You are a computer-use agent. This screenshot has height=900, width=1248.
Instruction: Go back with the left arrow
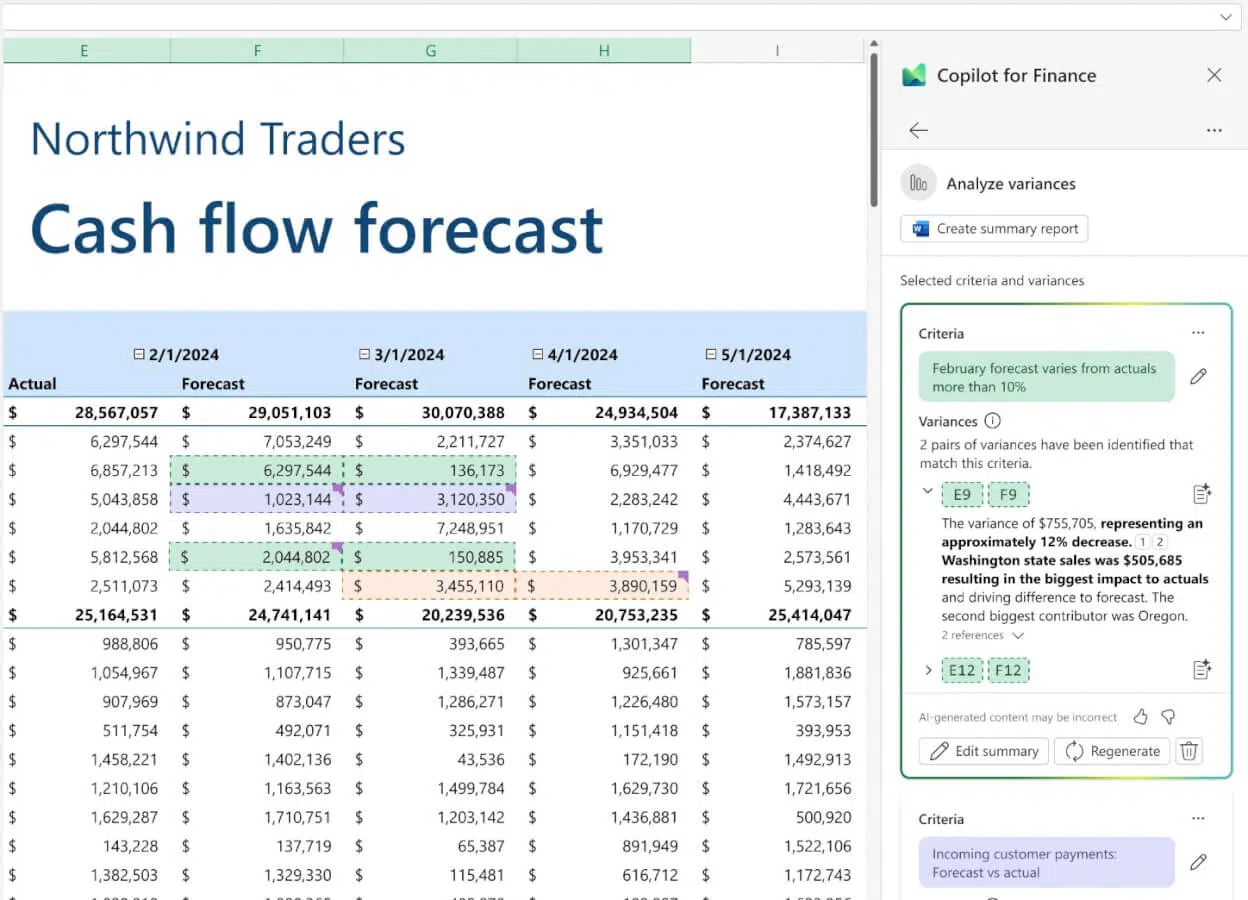point(918,130)
